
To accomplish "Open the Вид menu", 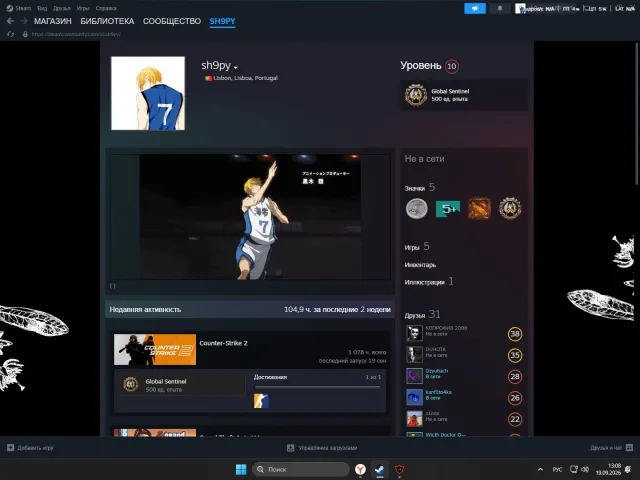I will tap(42, 8).
